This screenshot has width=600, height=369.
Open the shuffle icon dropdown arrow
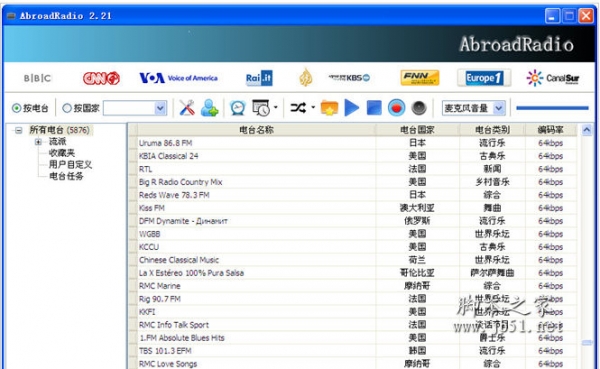coord(313,108)
